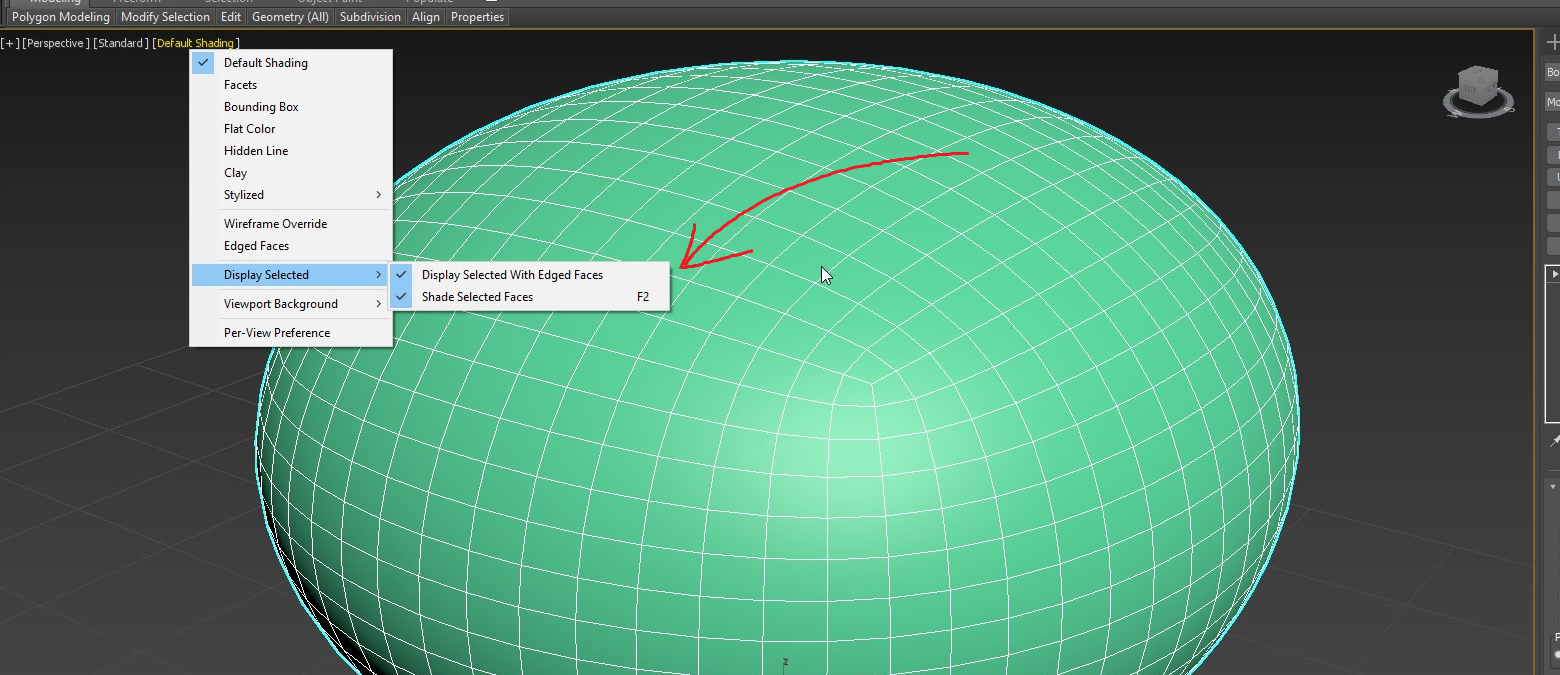
Task: Click the Edit ribbon panel
Action: tap(230, 16)
